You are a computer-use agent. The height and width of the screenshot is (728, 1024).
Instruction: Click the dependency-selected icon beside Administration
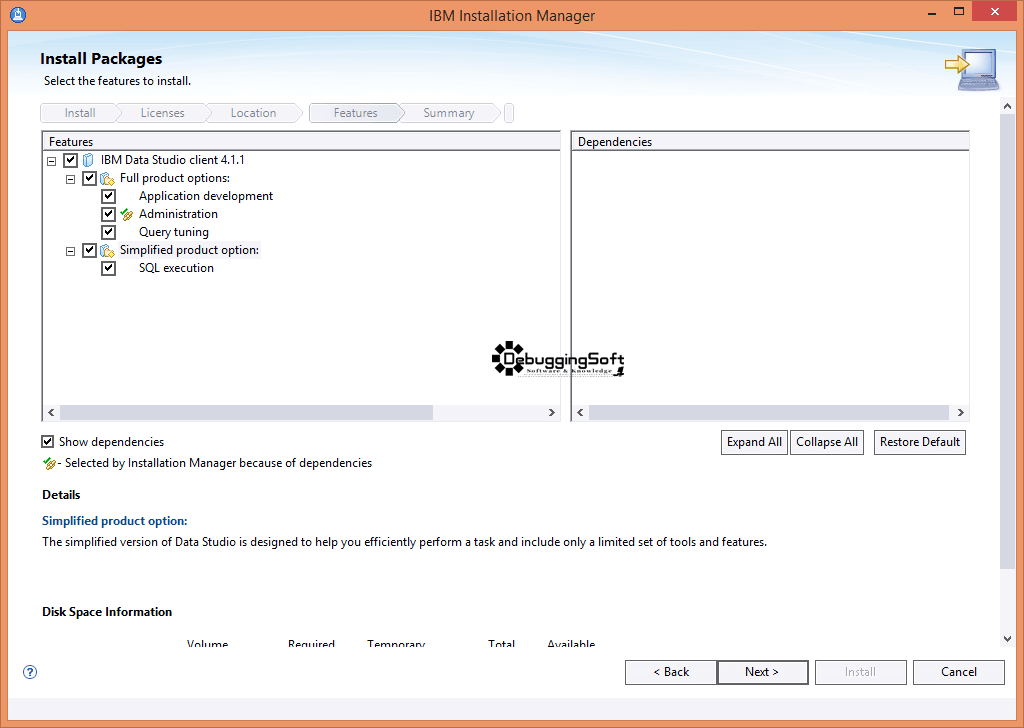coord(127,214)
